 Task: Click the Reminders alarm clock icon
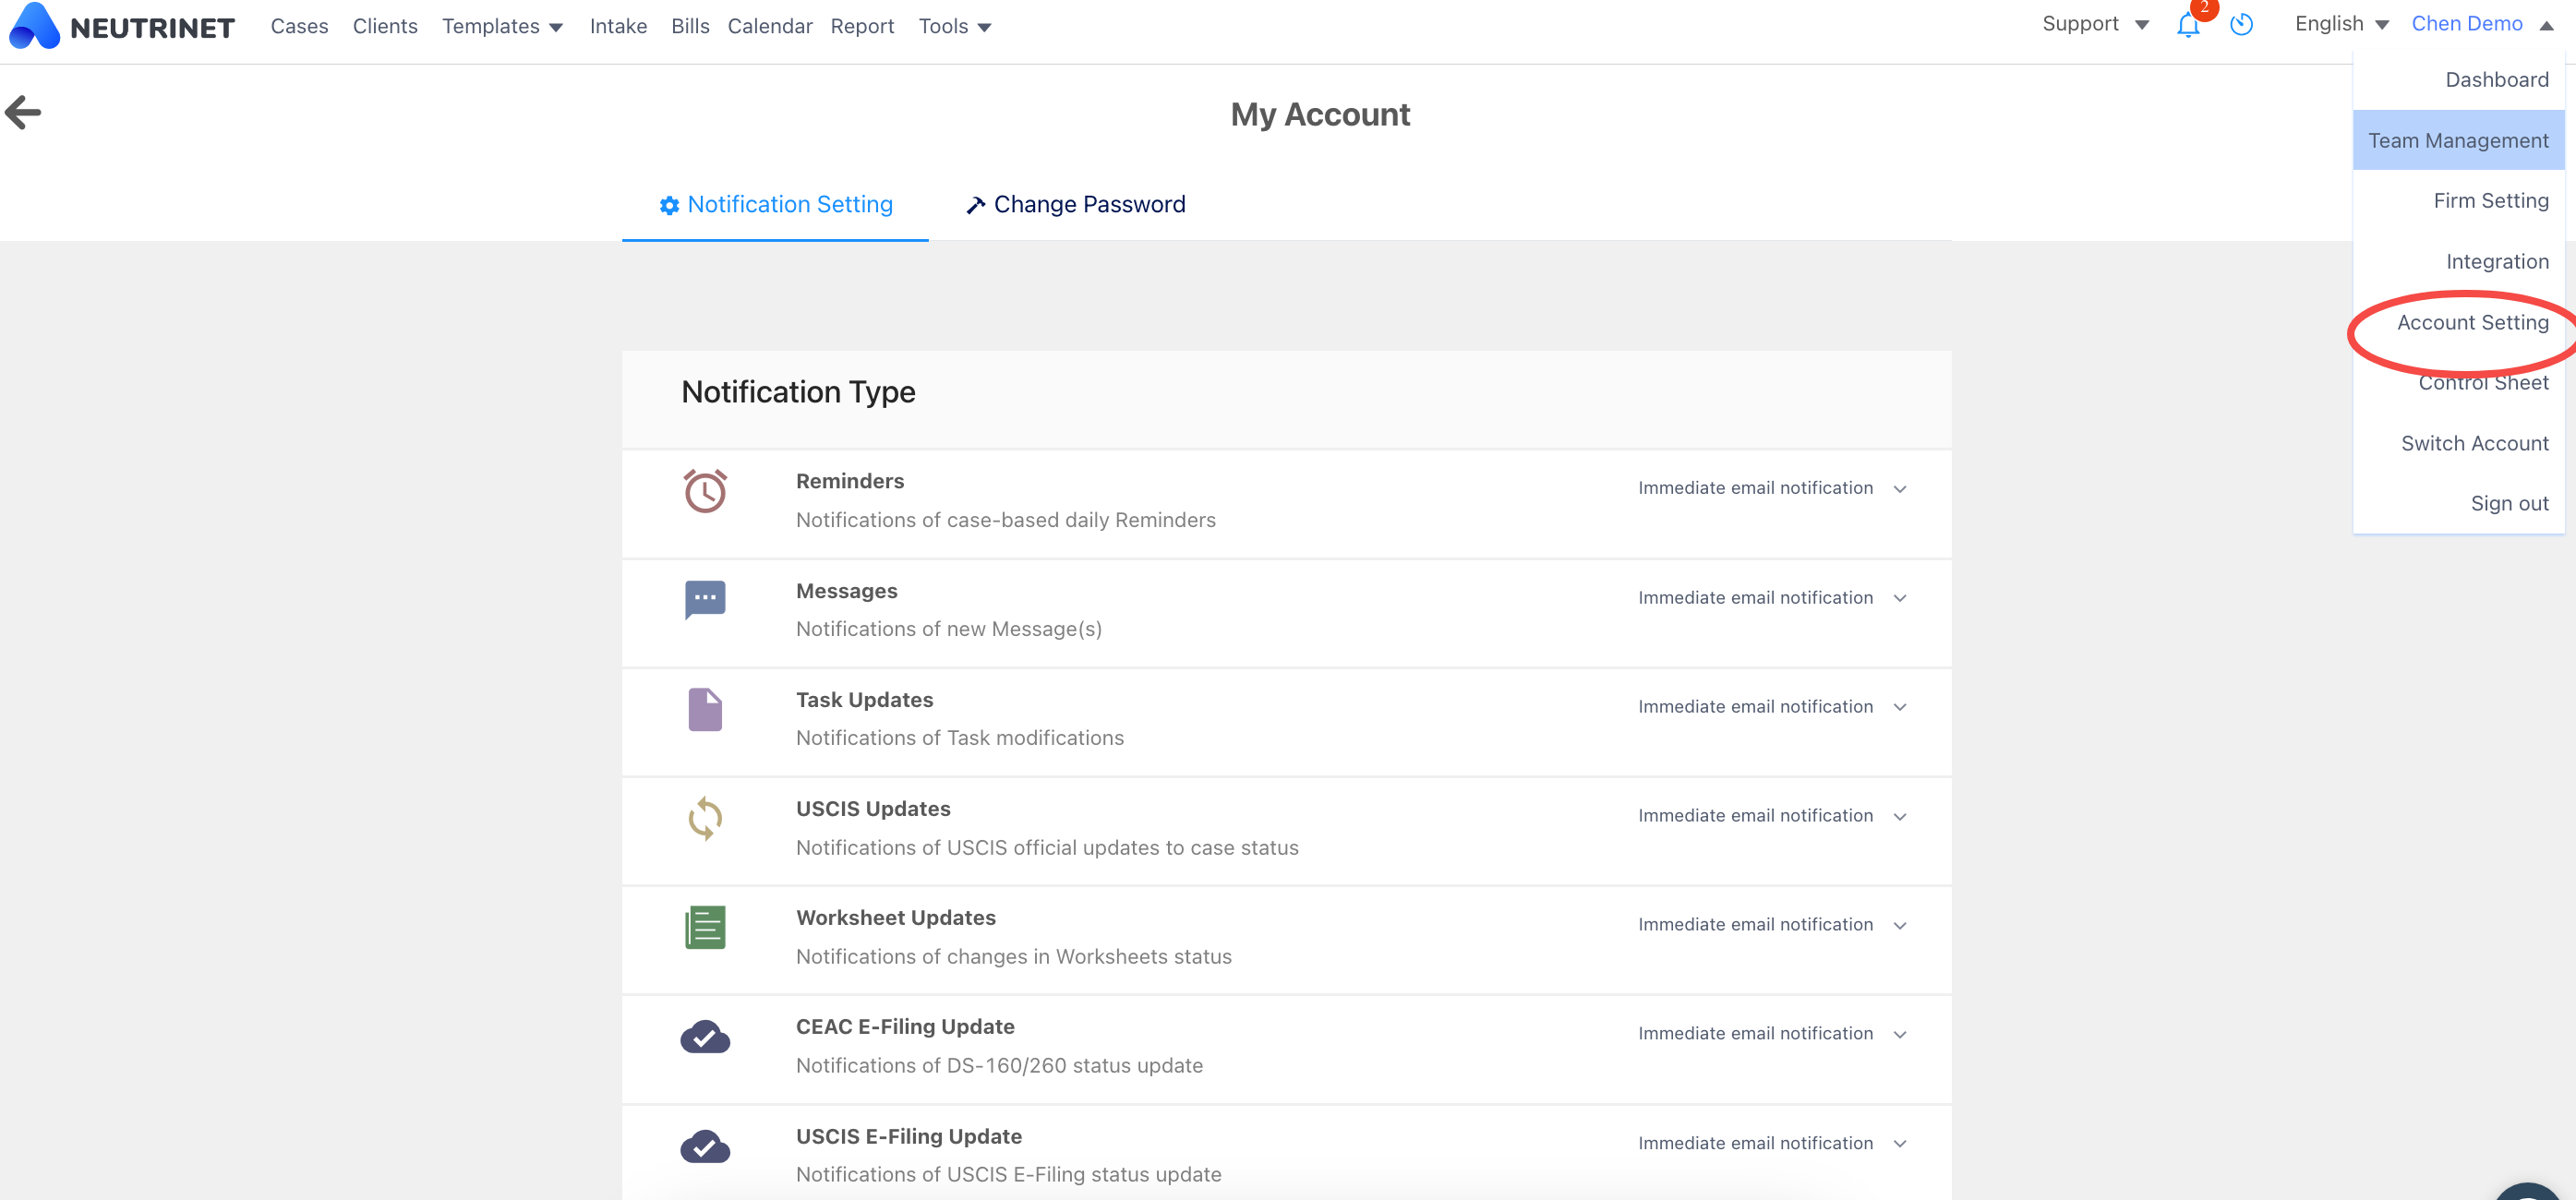pos(705,491)
